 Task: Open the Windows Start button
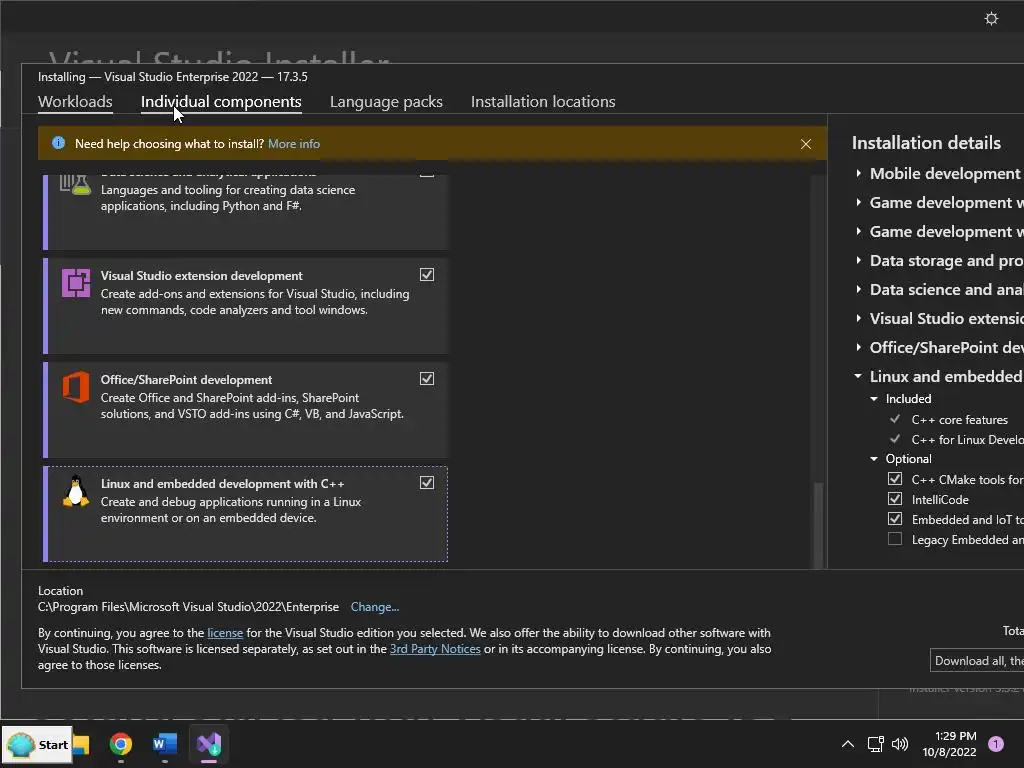37,744
